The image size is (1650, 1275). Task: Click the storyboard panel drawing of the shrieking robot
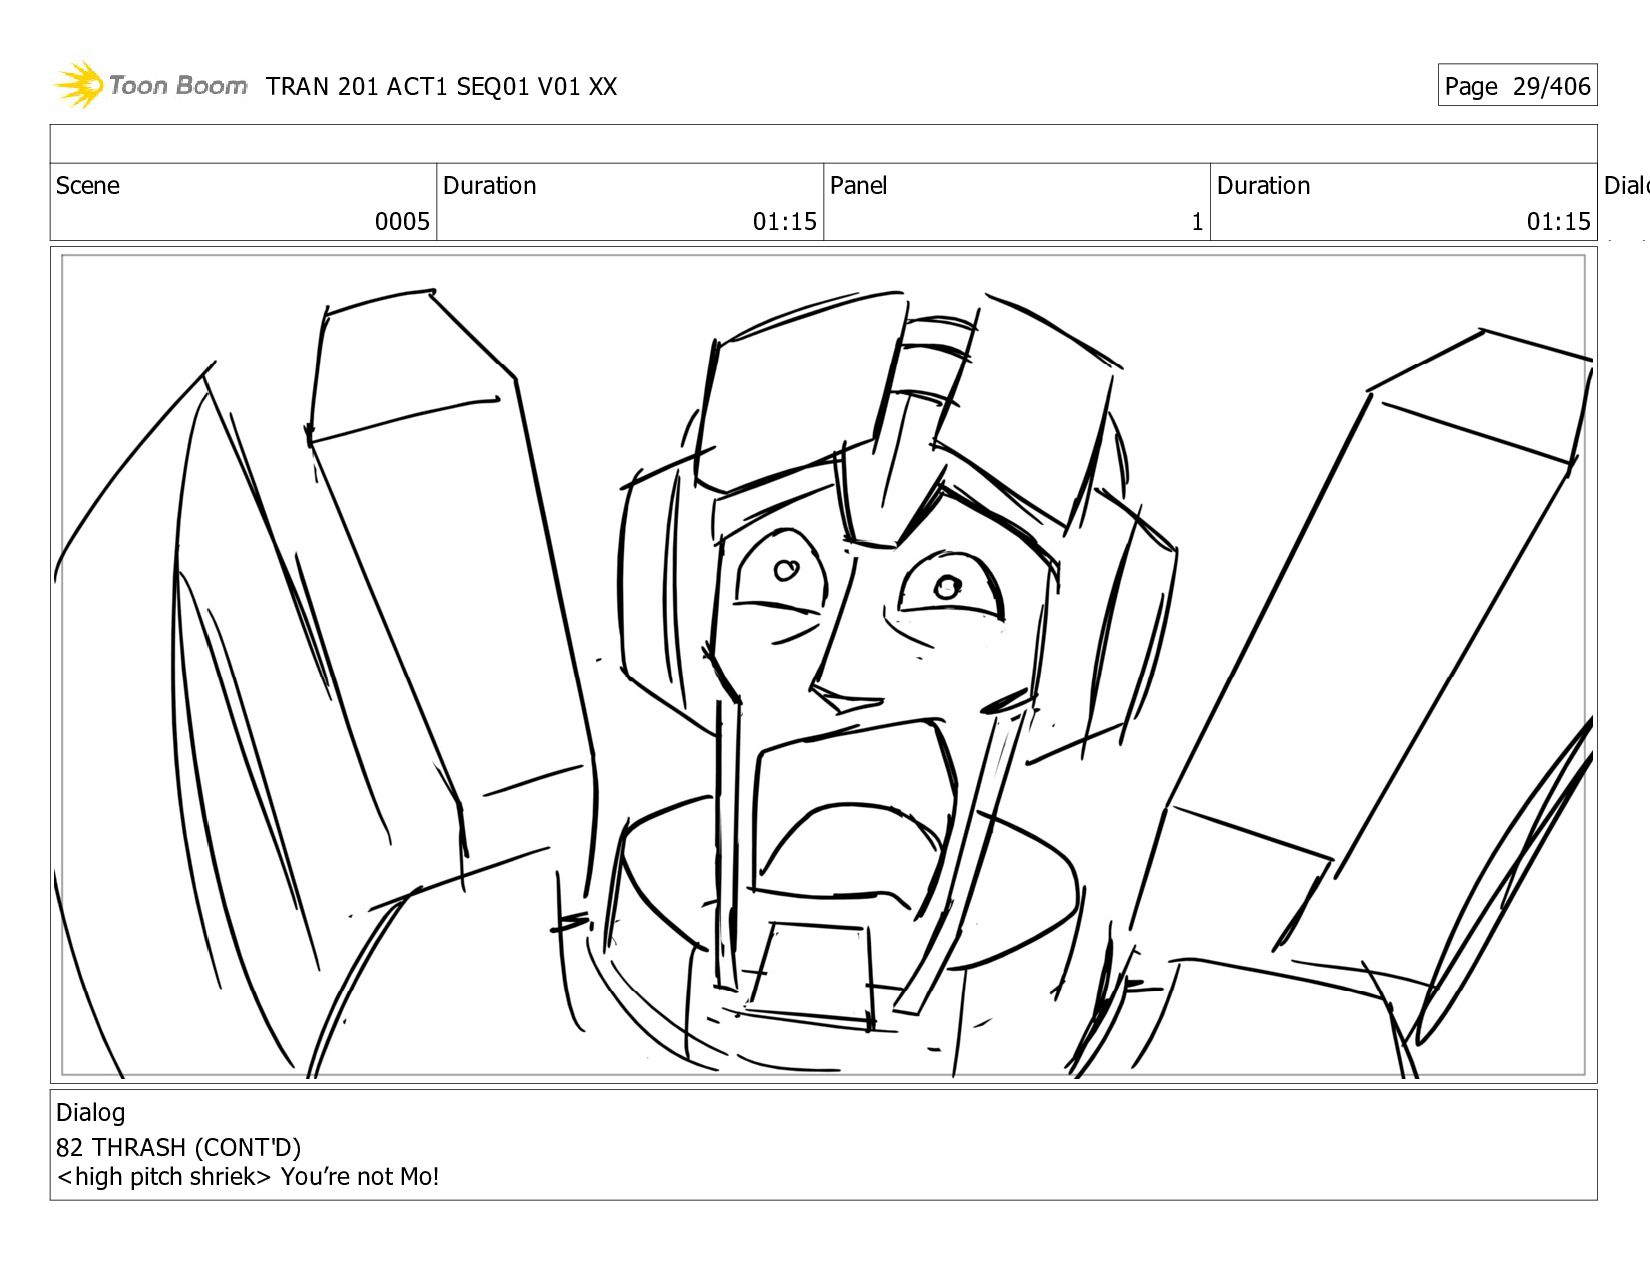pos(824,666)
